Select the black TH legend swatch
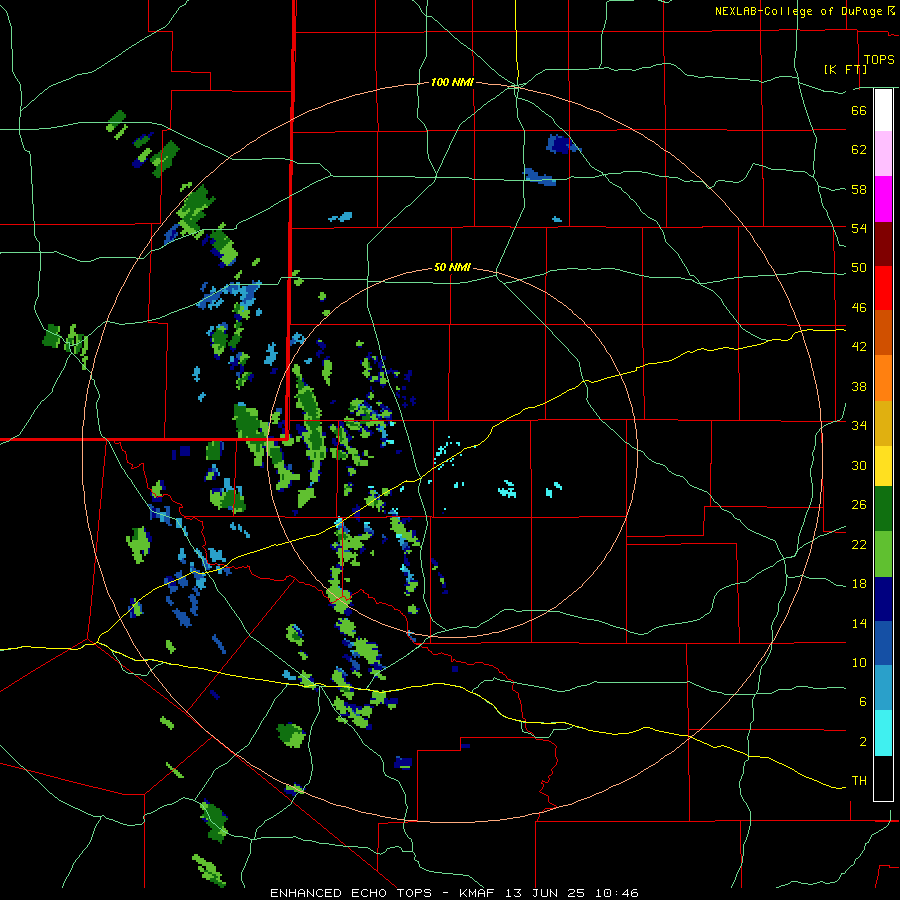The height and width of the screenshot is (900, 900). (x=883, y=778)
